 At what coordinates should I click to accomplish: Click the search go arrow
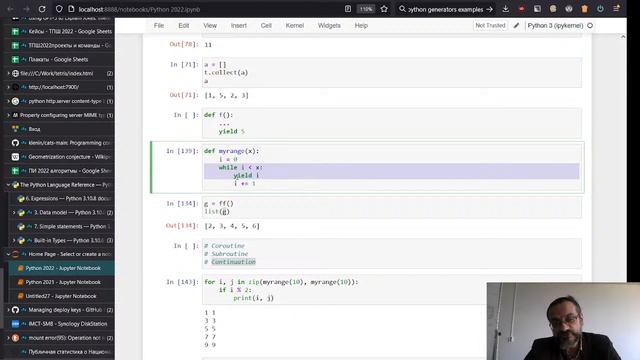pyautogui.click(x=489, y=9)
